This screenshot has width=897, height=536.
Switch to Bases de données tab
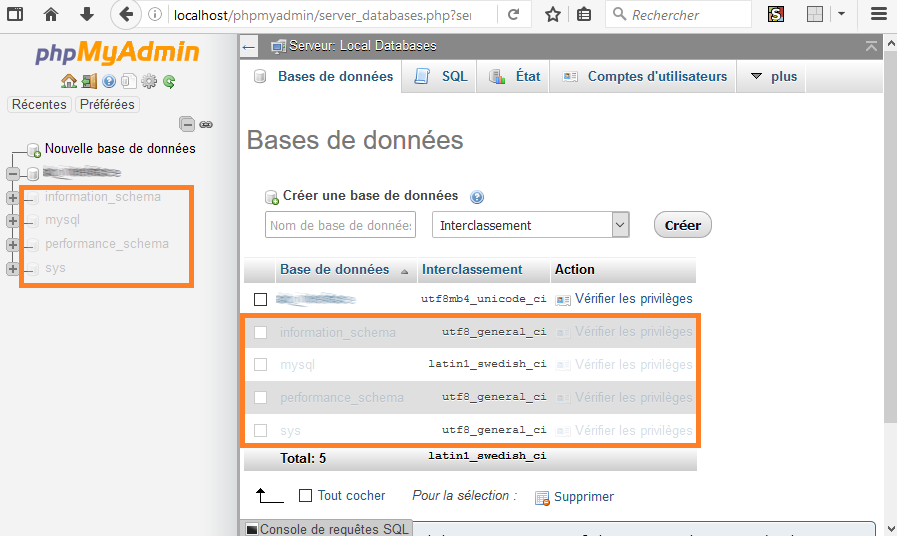point(324,76)
